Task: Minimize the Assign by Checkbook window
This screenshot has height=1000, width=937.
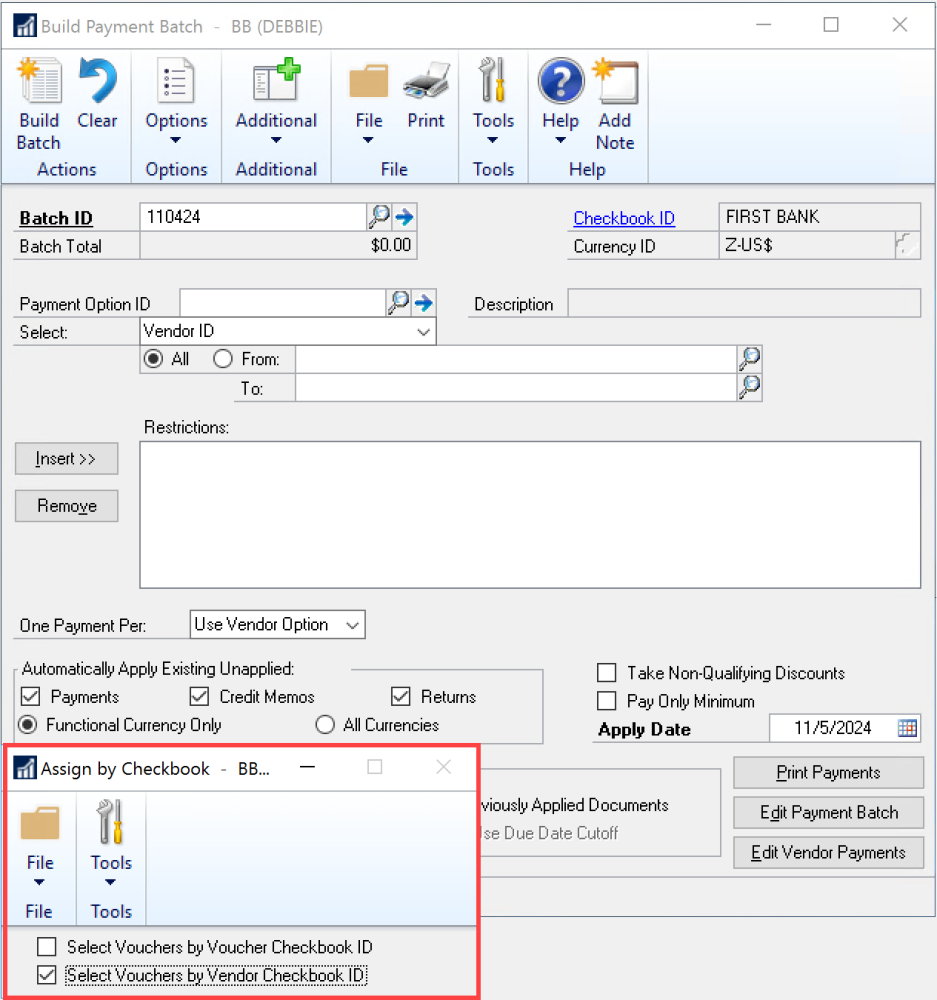Action: pos(307,767)
